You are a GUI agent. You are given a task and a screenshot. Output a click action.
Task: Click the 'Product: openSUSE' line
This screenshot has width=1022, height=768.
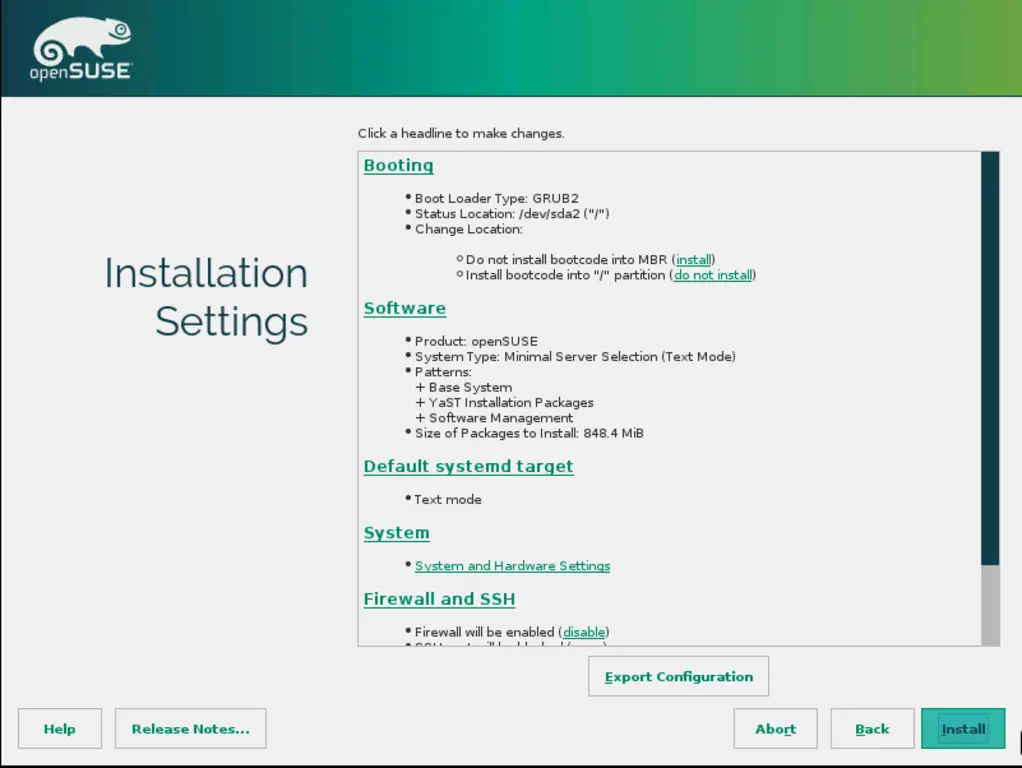pos(476,342)
